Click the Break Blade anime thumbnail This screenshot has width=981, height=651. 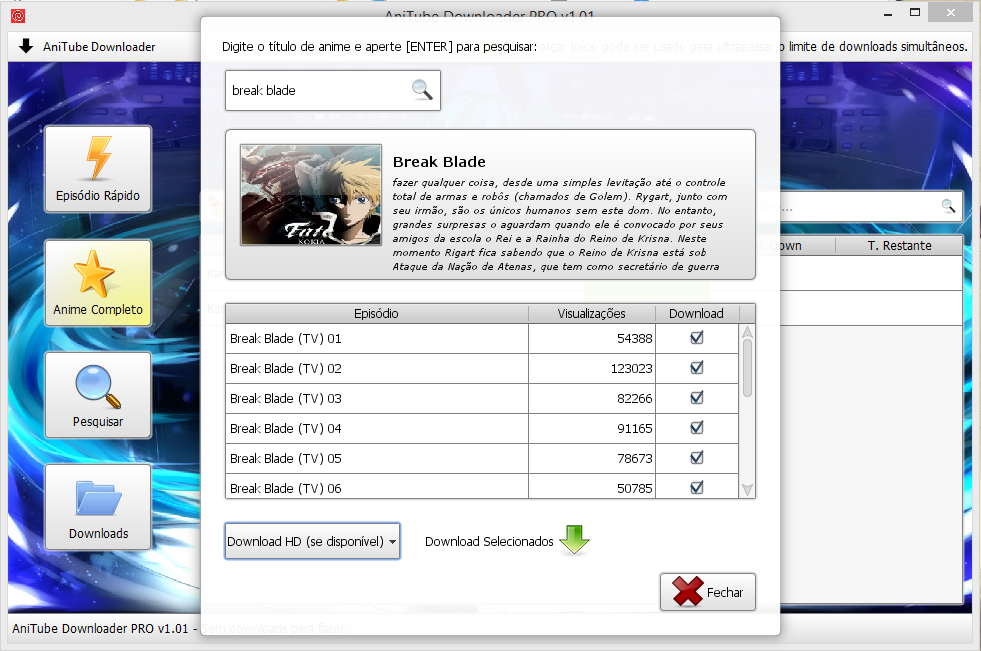pyautogui.click(x=311, y=195)
